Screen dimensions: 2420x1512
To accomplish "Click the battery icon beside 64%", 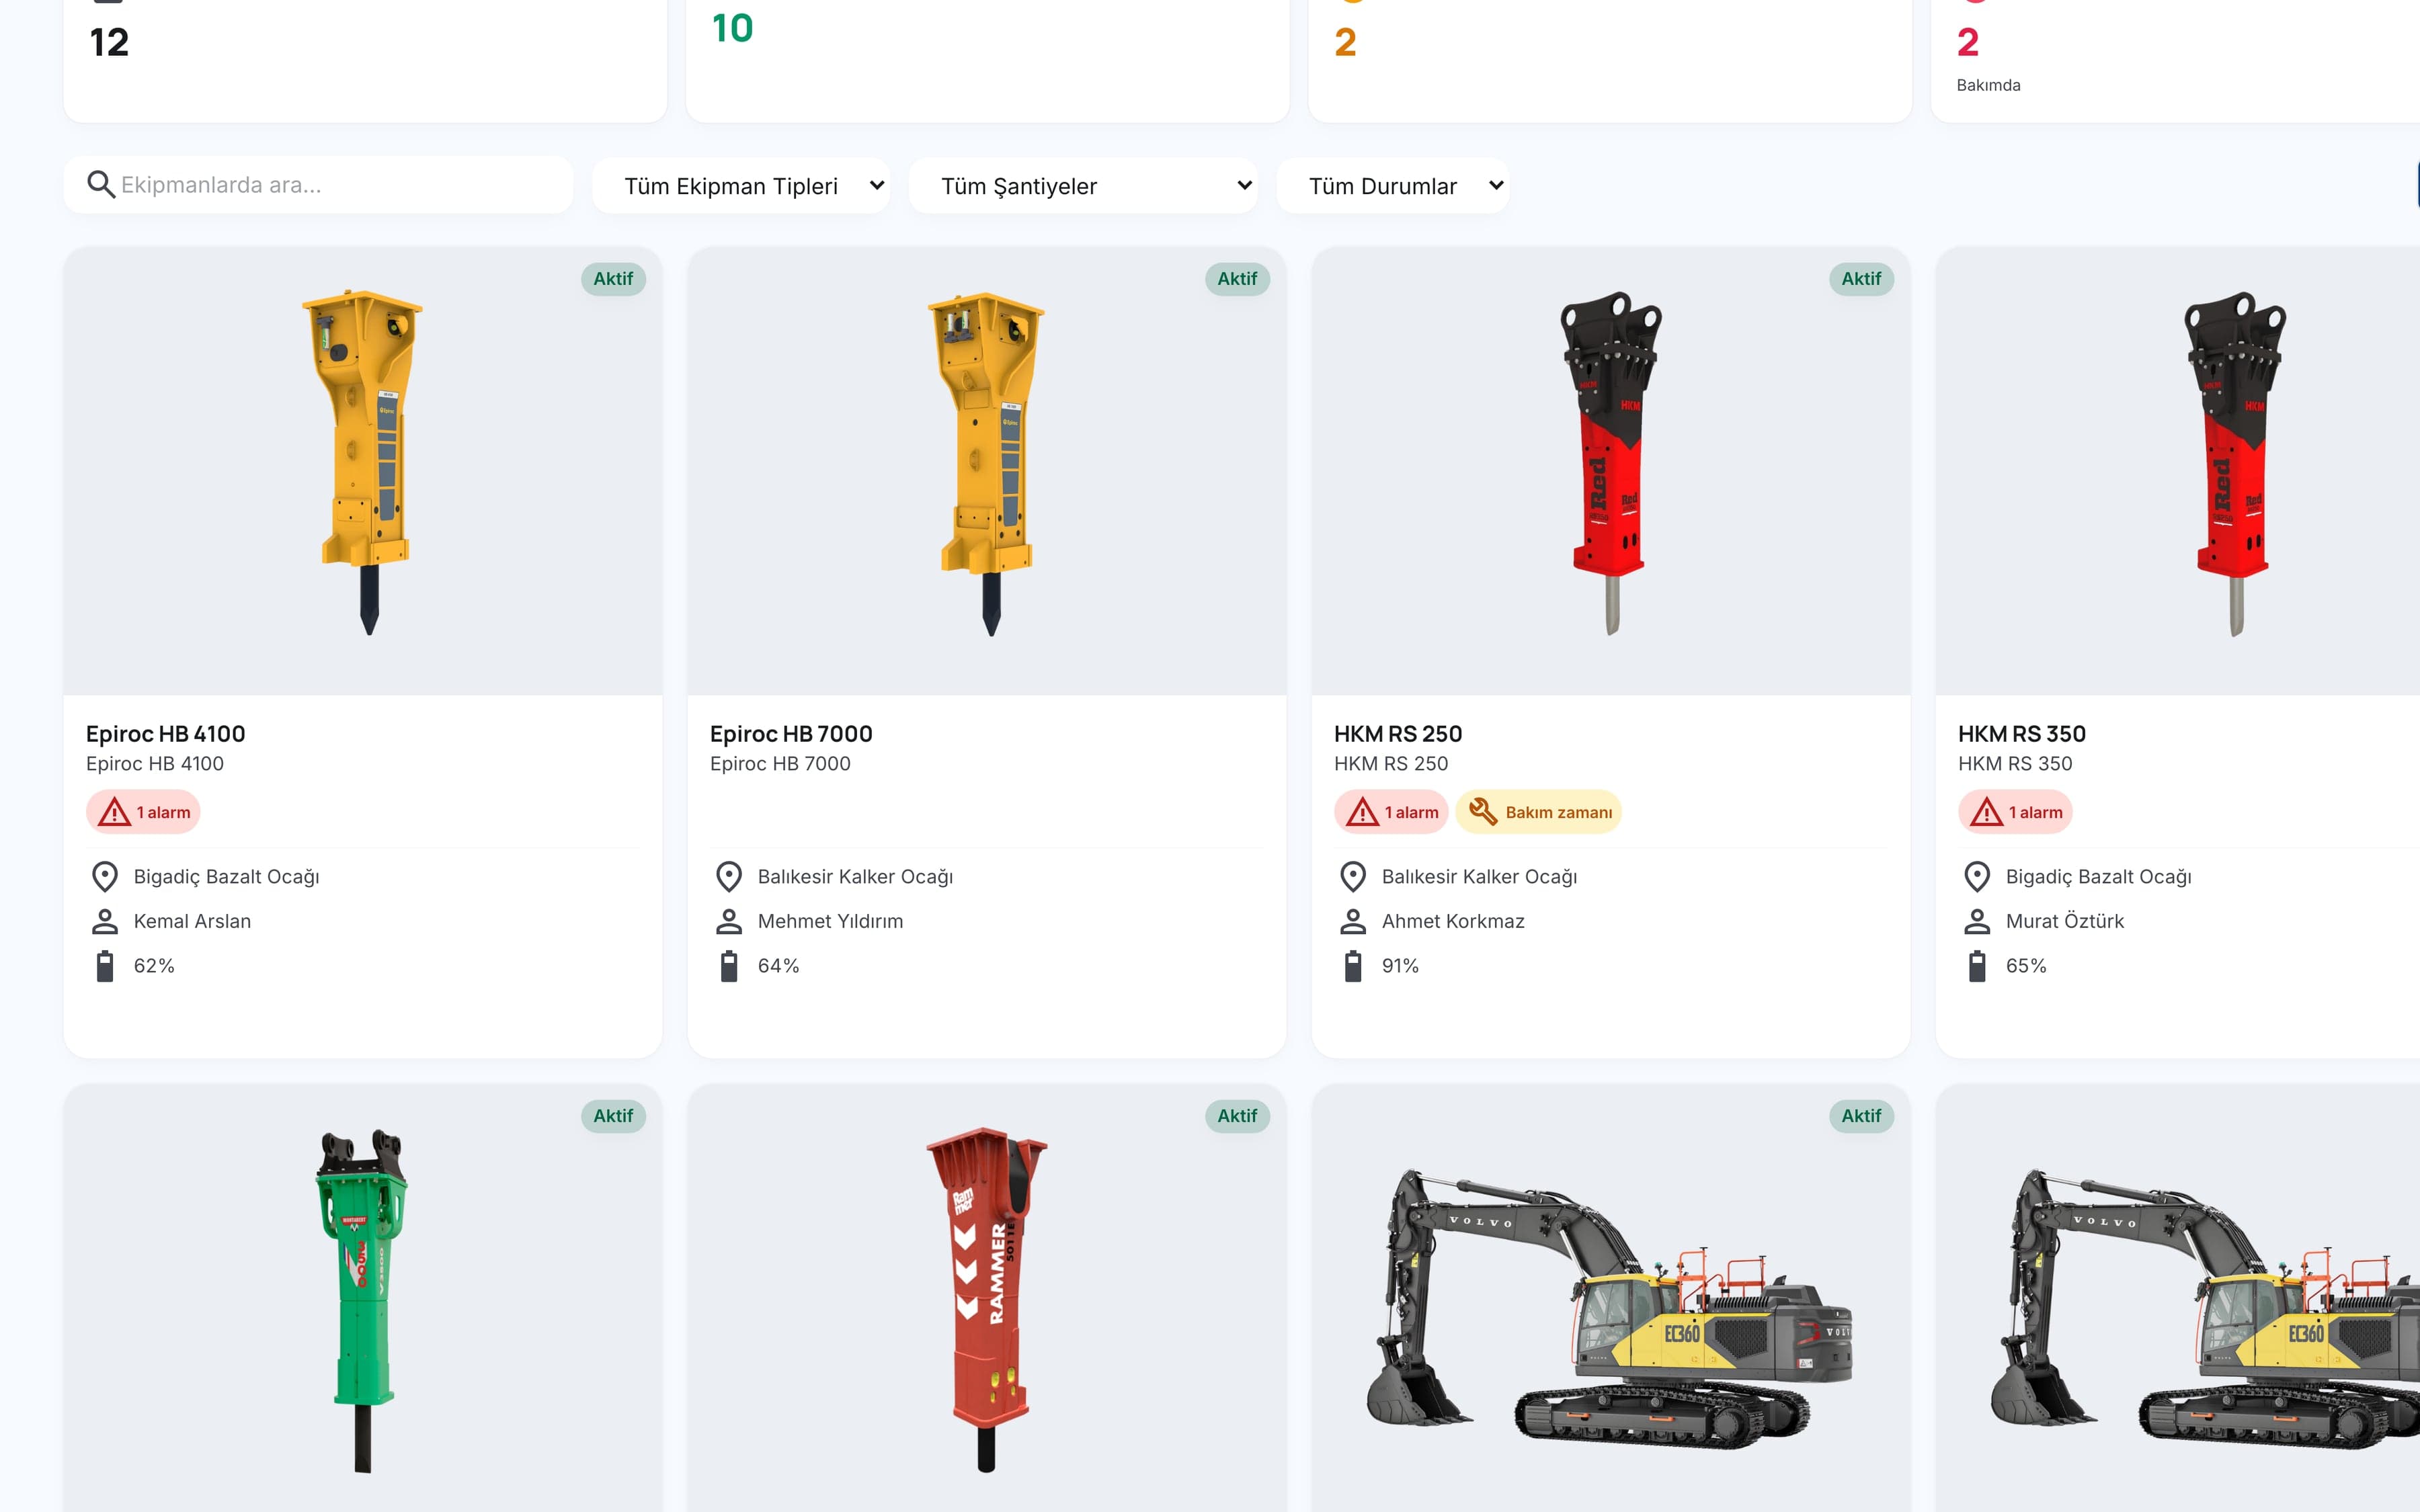I will point(729,966).
